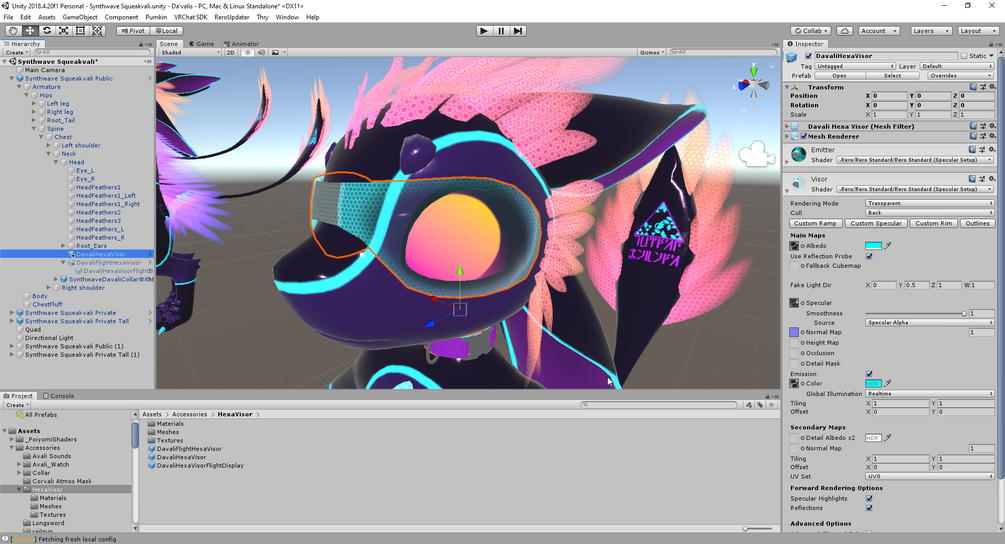Open the Layout dropdown
This screenshot has width=1005, height=544.
pyautogui.click(x=977, y=31)
